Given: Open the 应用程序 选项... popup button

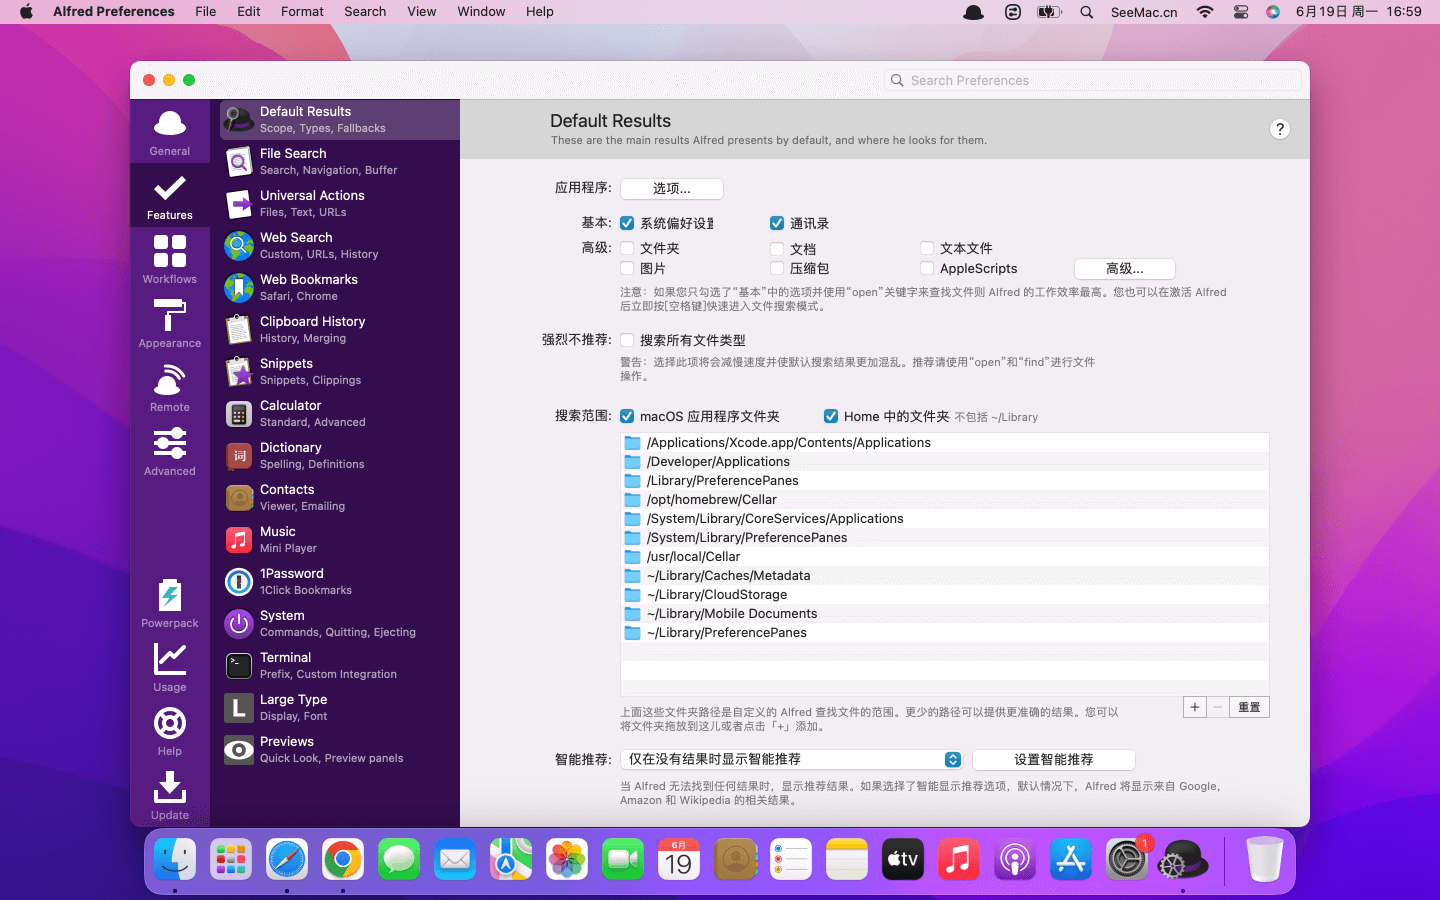Looking at the screenshot, I should tap(671, 188).
